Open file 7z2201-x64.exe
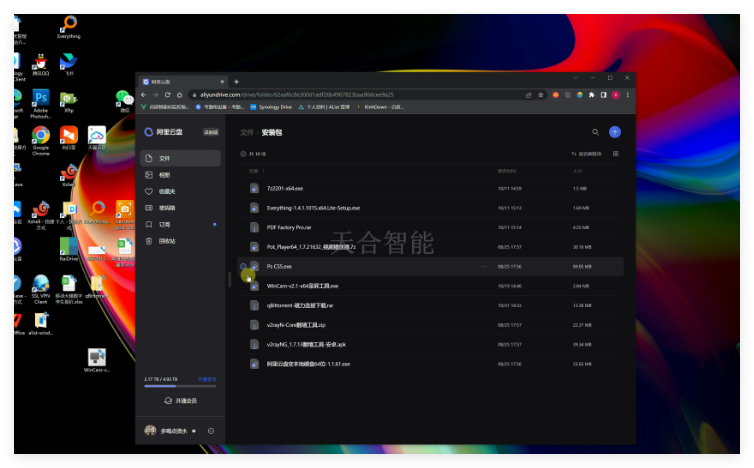Image resolution: width=754 pixels, height=468 pixels. [285, 189]
